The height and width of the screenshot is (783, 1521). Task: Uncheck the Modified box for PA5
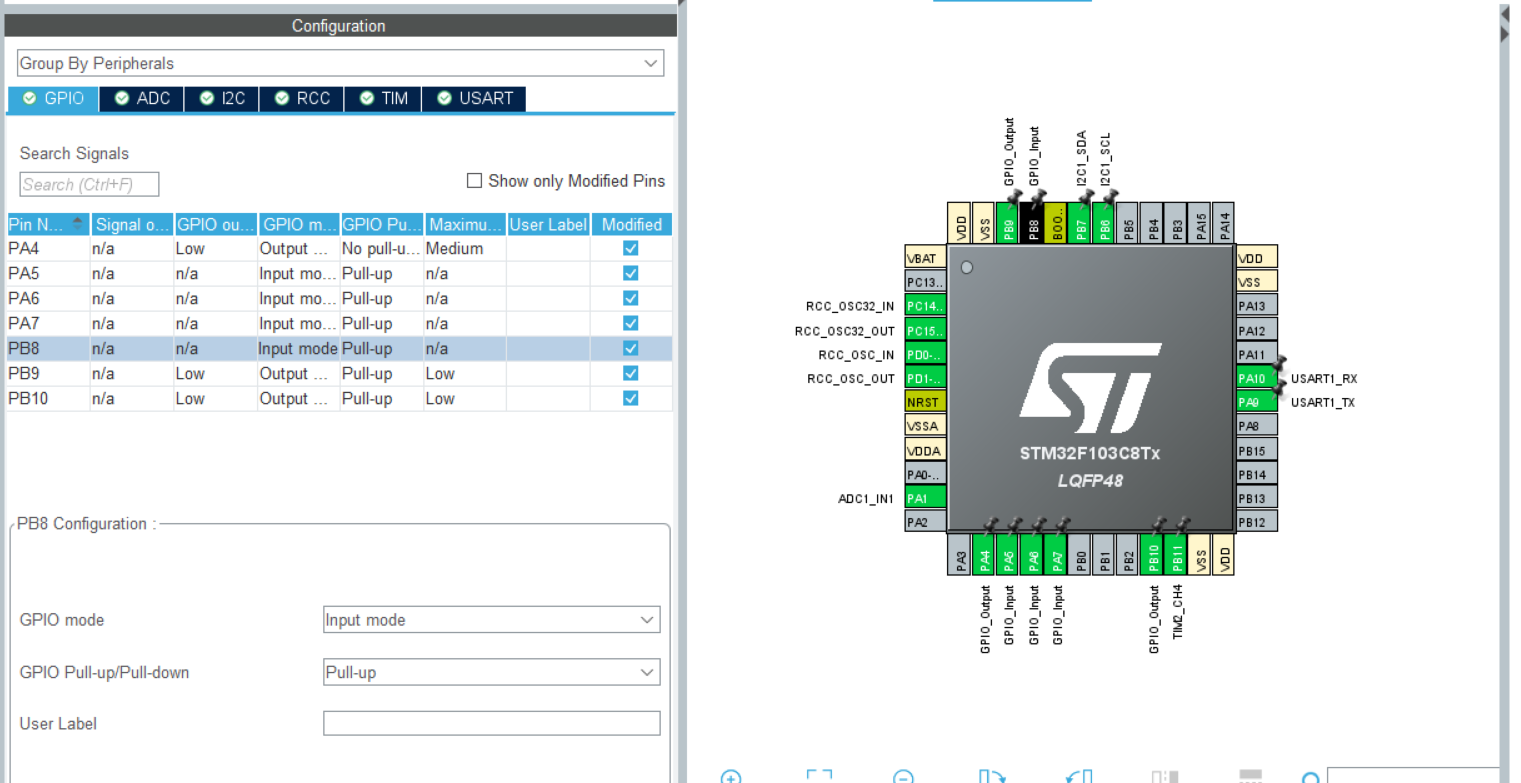point(630,273)
